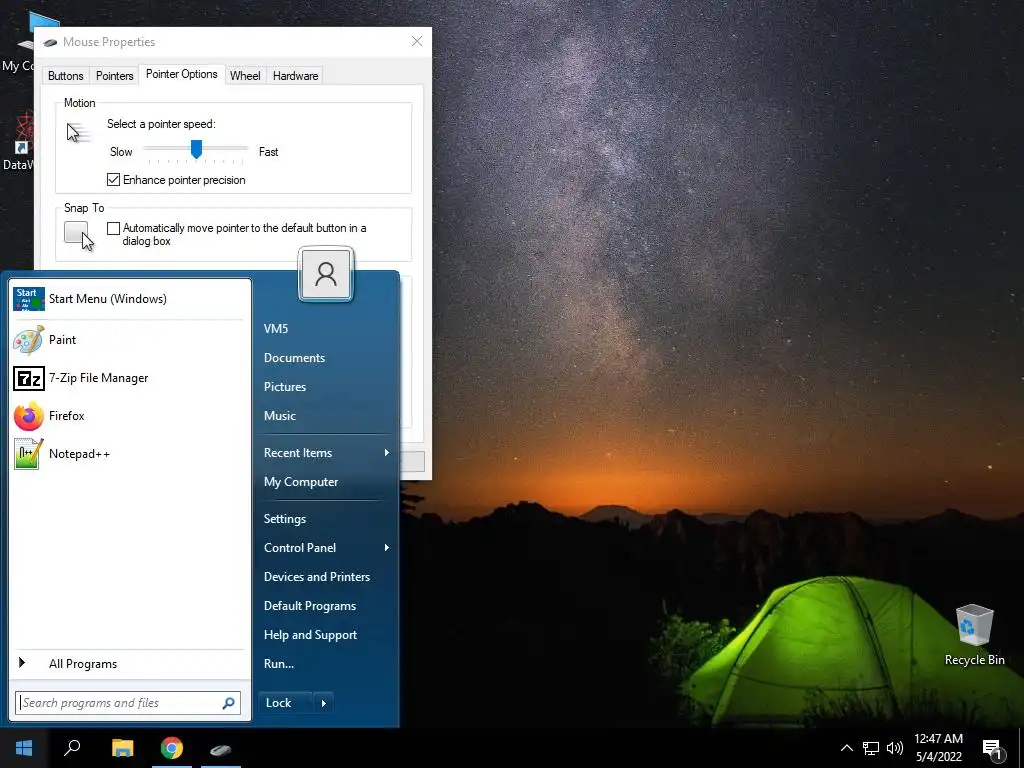Show hidden icons in the system tray

click(846, 748)
